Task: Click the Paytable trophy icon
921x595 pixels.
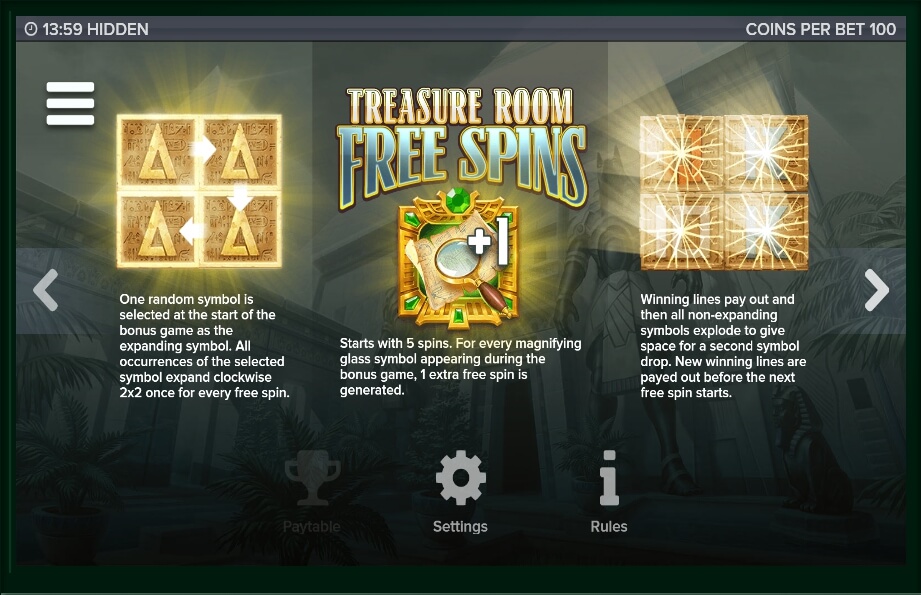Action: [312, 478]
